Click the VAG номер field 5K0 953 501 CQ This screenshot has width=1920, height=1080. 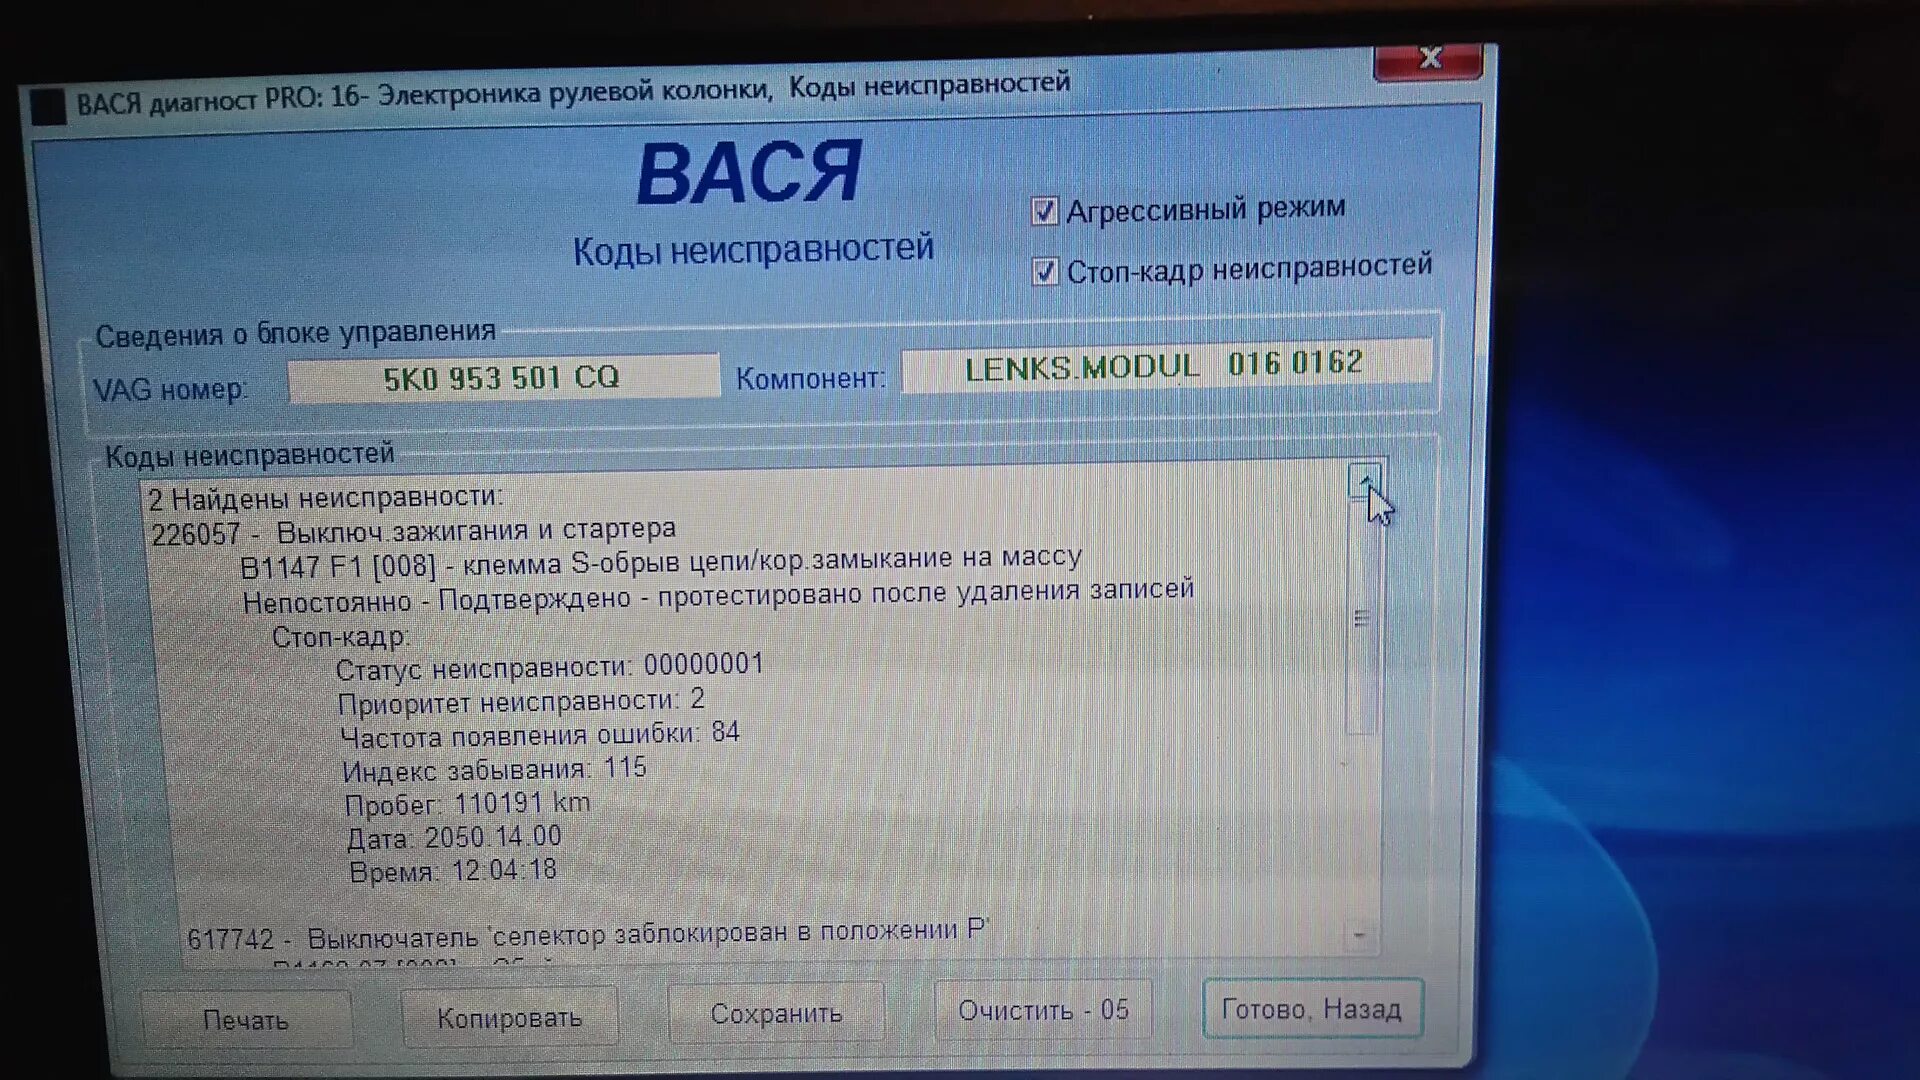pos(503,377)
